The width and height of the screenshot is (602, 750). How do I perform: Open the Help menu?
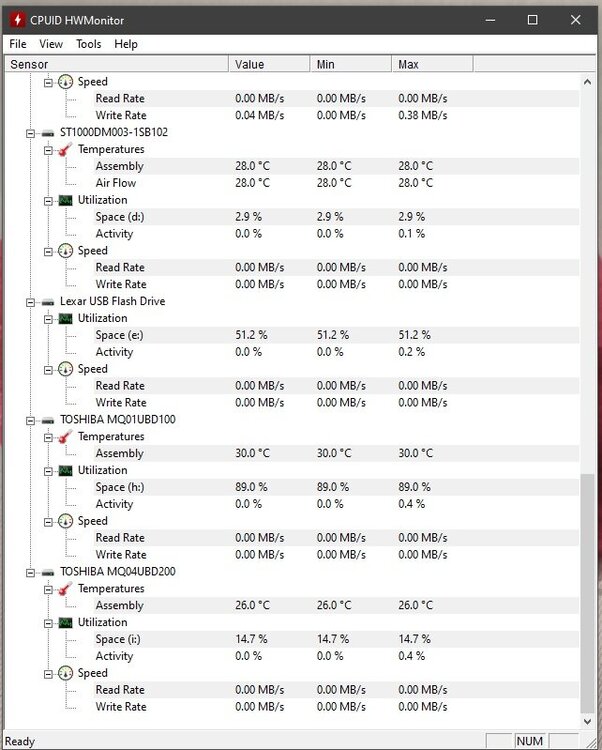[126, 44]
